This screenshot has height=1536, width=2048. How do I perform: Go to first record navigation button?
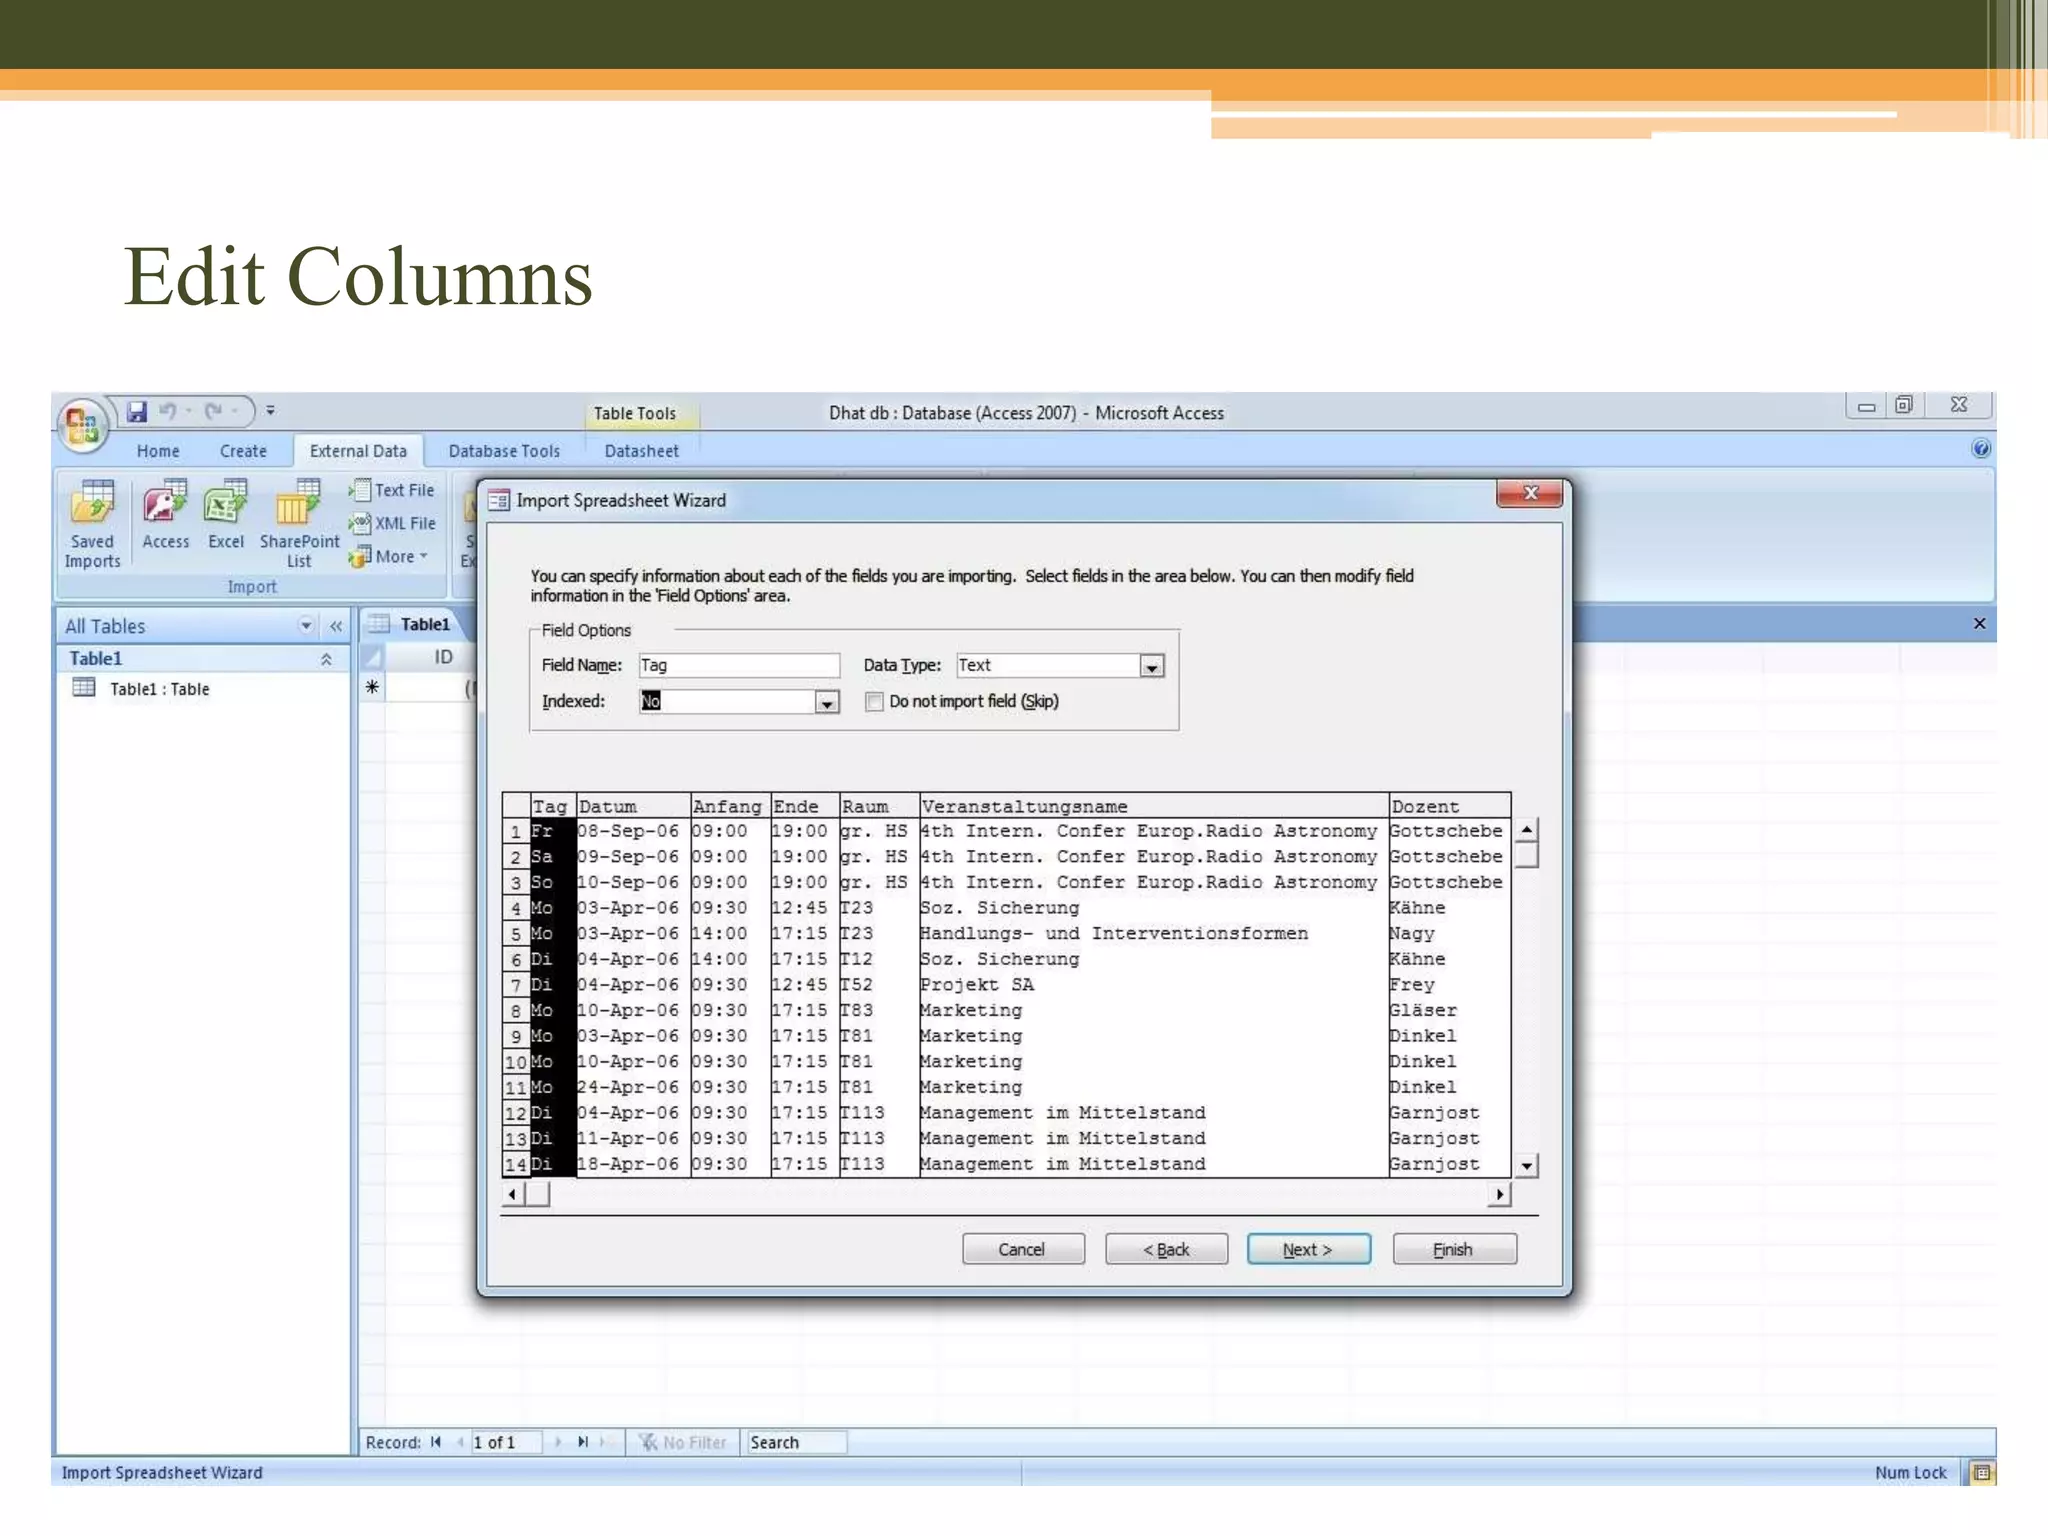[435, 1442]
